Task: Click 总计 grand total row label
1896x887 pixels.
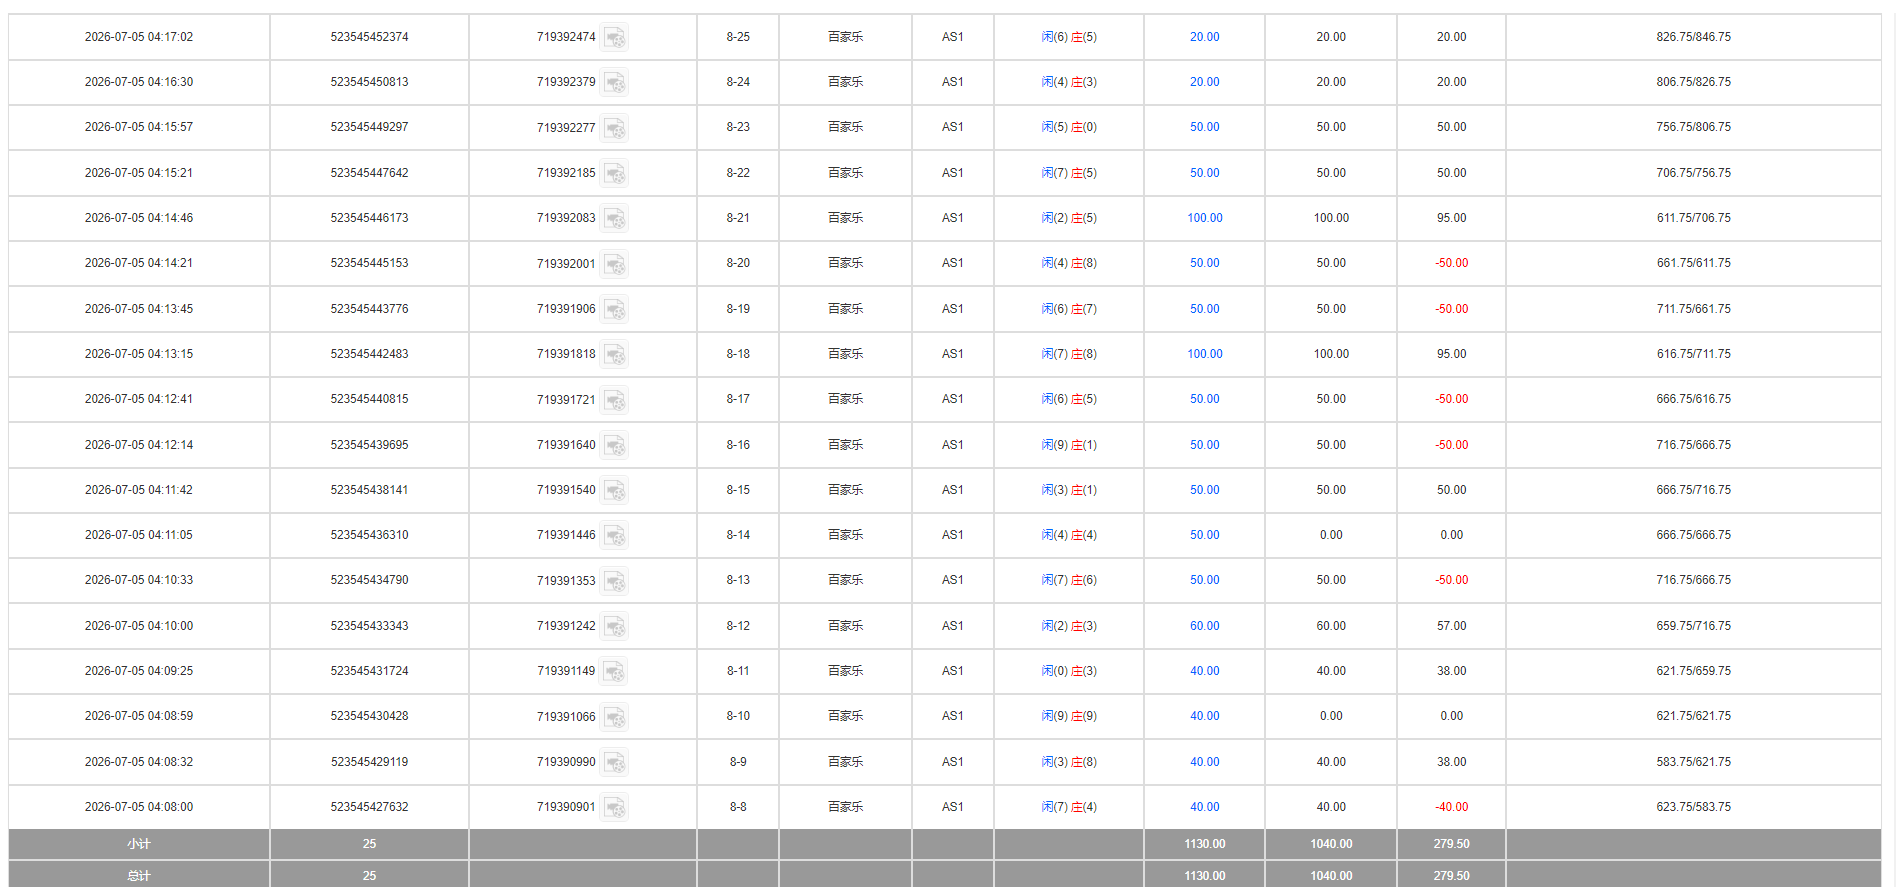Action: [x=139, y=876]
